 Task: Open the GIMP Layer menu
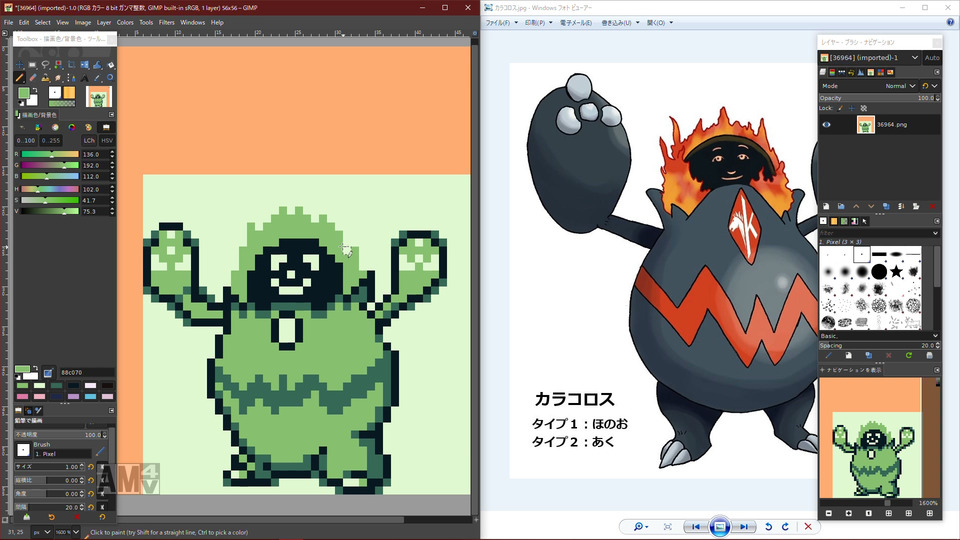(x=104, y=22)
